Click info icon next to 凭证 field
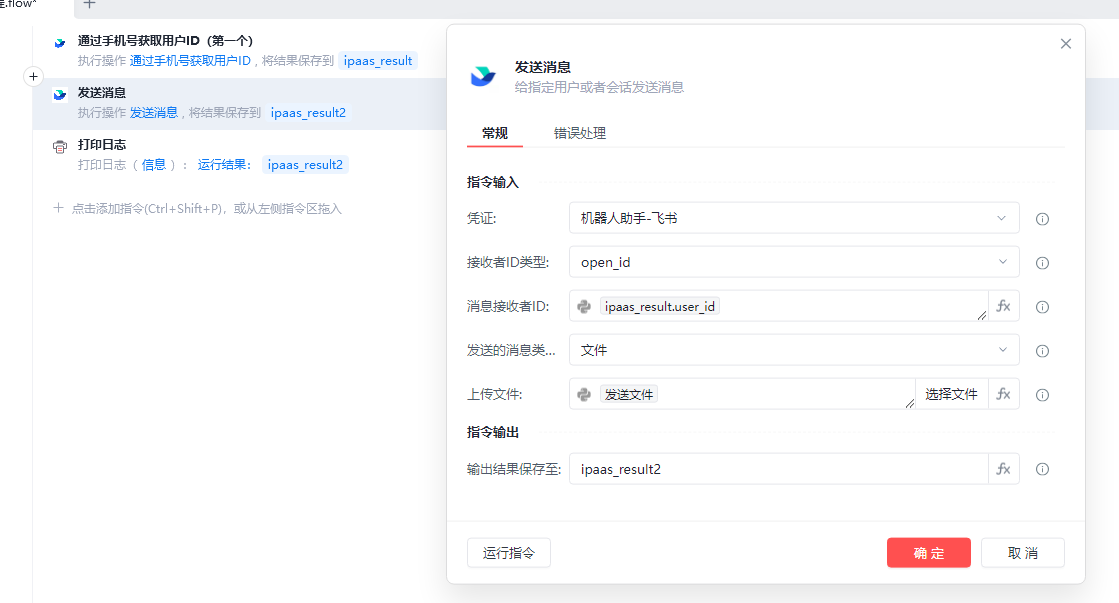Image resolution: width=1119 pixels, height=603 pixels. tap(1042, 219)
